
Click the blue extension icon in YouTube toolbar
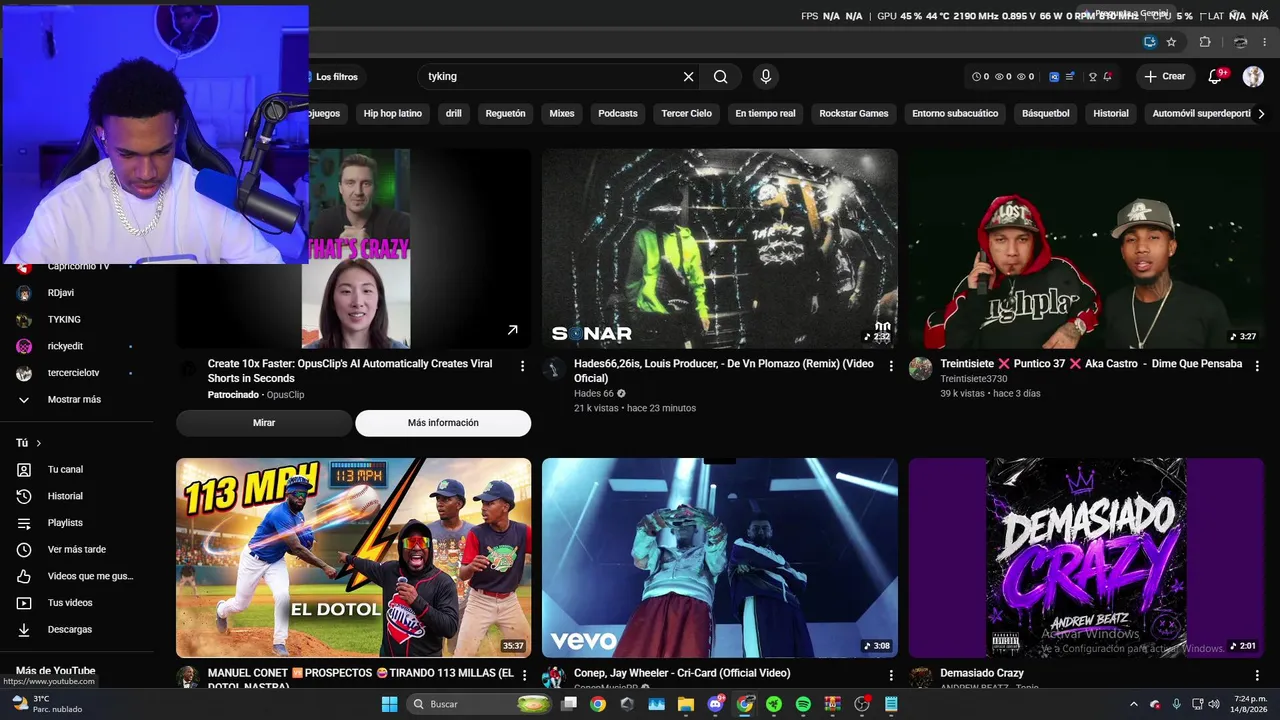[x=1054, y=77]
